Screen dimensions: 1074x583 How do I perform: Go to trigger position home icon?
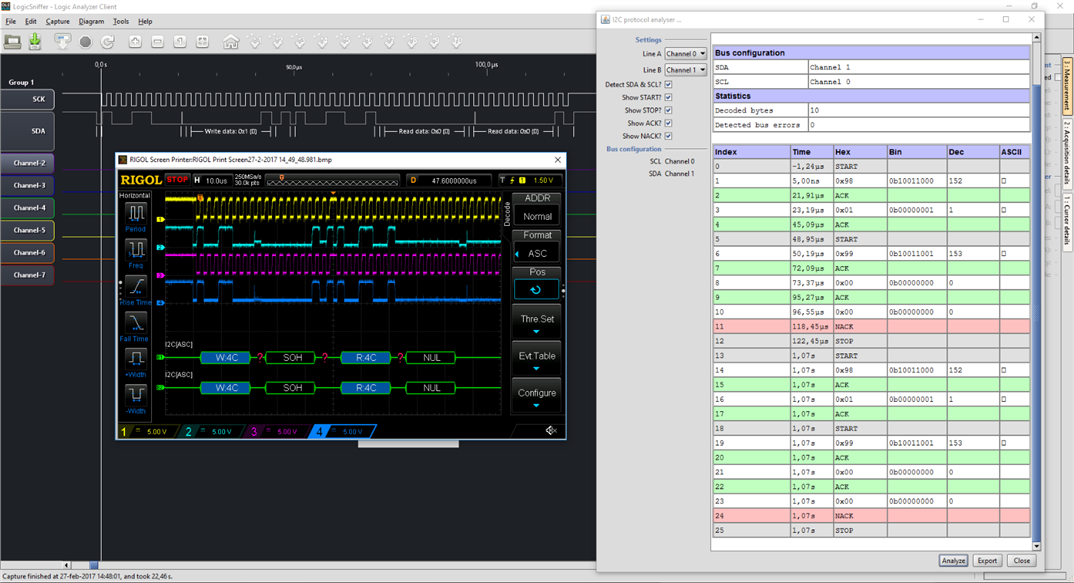(x=231, y=42)
